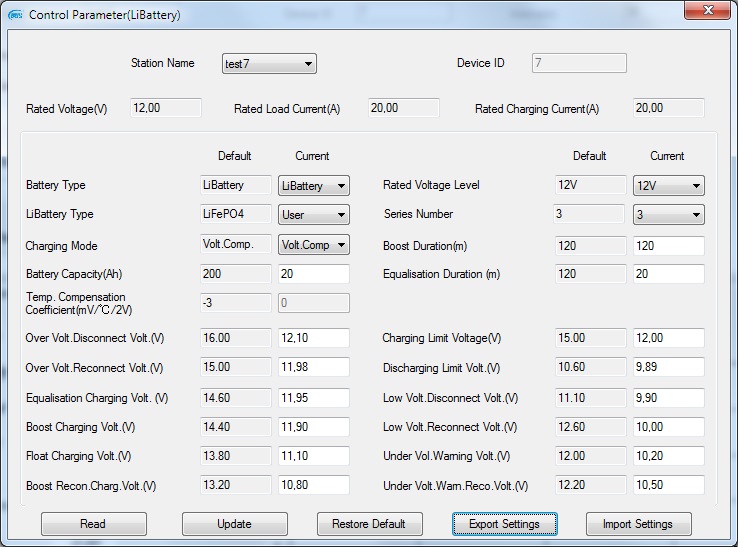Image resolution: width=738 pixels, height=547 pixels.
Task: Expand the Rated Voltage Level current dropdown
Action: [x=668, y=185]
